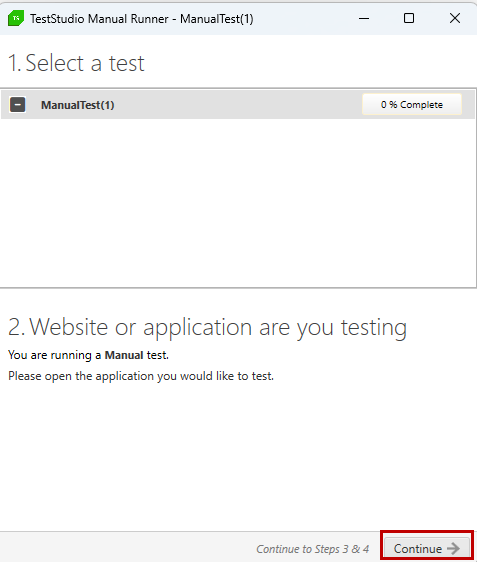Click the 0 % Complete progress badge
477x562 pixels.
tap(412, 104)
